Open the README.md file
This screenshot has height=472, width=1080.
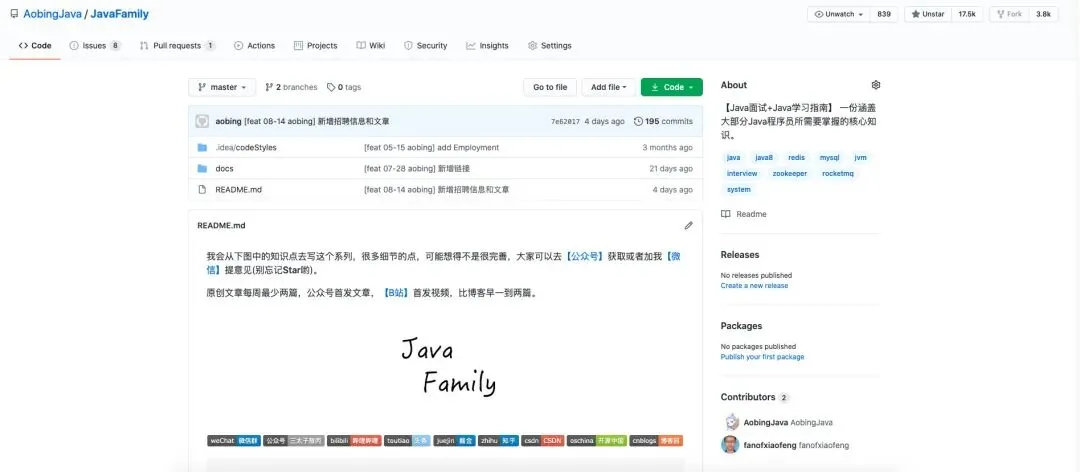point(238,189)
